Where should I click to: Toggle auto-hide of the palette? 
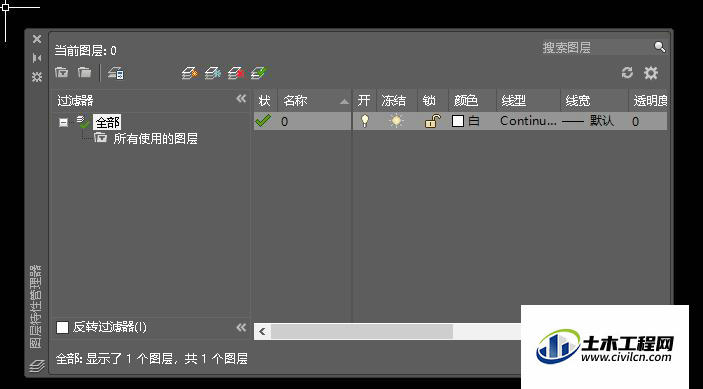[37, 58]
